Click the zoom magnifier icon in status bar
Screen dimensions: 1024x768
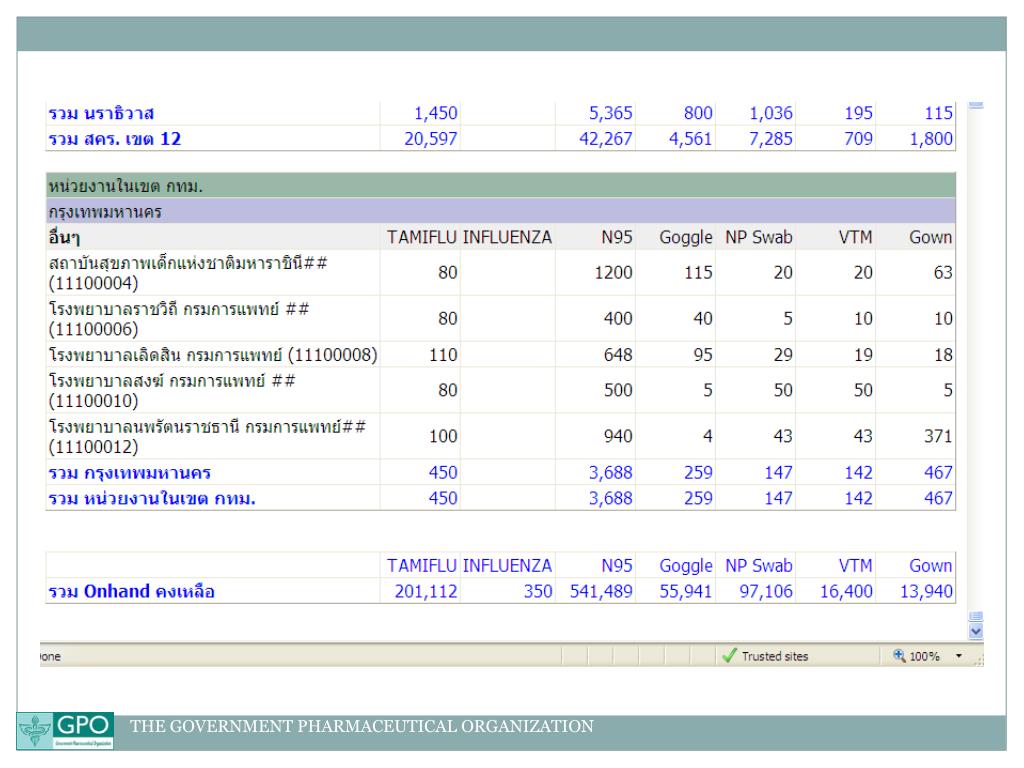coord(899,655)
